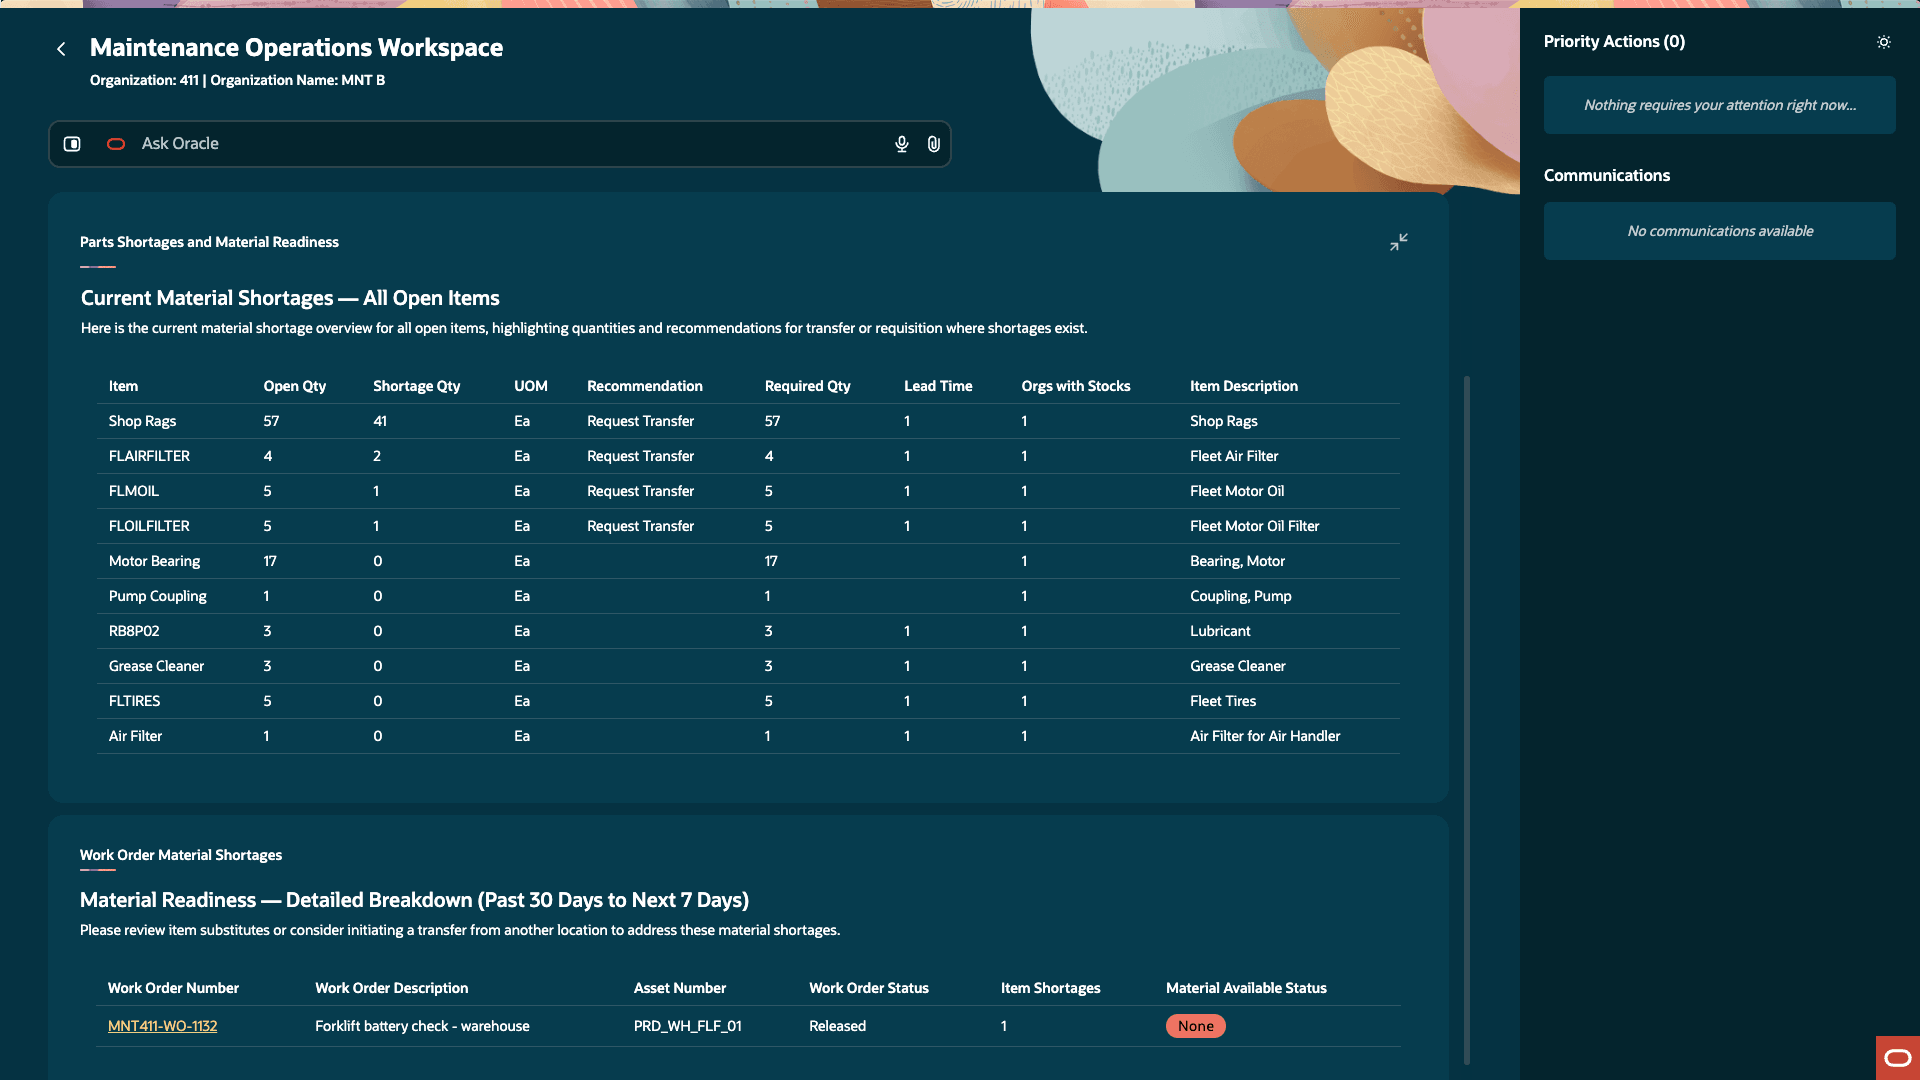Screen dimensions: 1920x1080
Task: Open work order MNT411-WO-1132
Action: pos(162,1025)
